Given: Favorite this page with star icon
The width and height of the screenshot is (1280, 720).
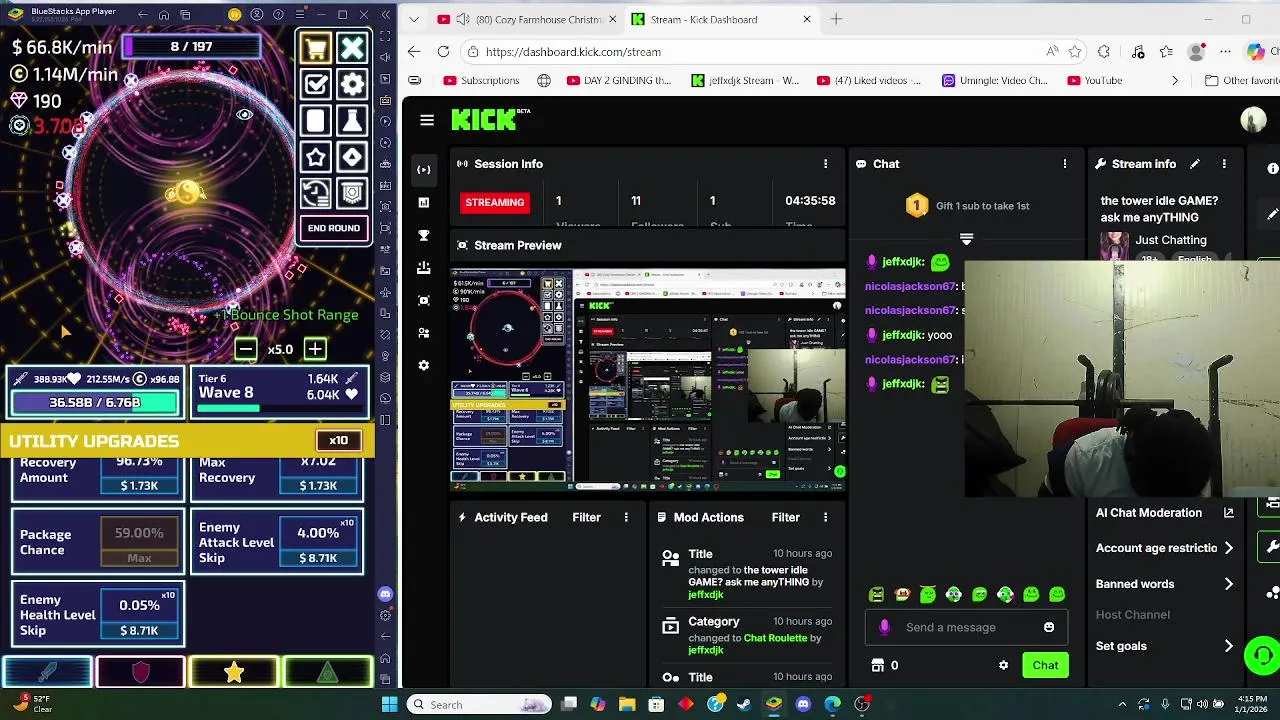Looking at the screenshot, I should pos(1075,52).
